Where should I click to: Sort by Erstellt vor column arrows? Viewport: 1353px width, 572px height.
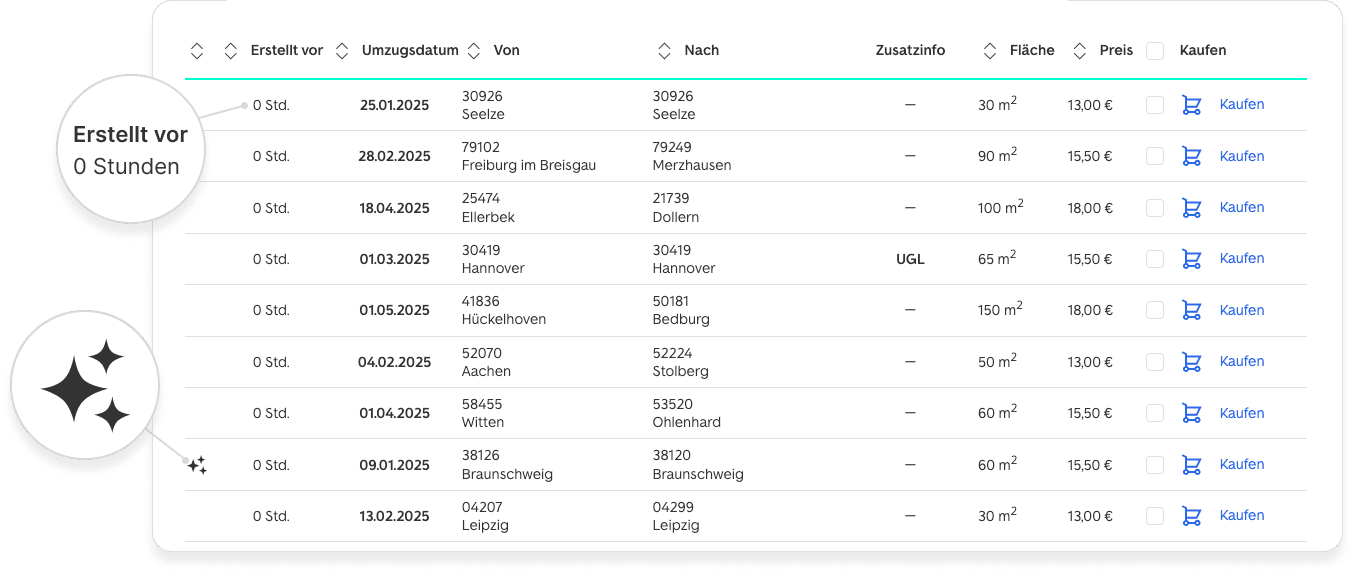point(230,51)
